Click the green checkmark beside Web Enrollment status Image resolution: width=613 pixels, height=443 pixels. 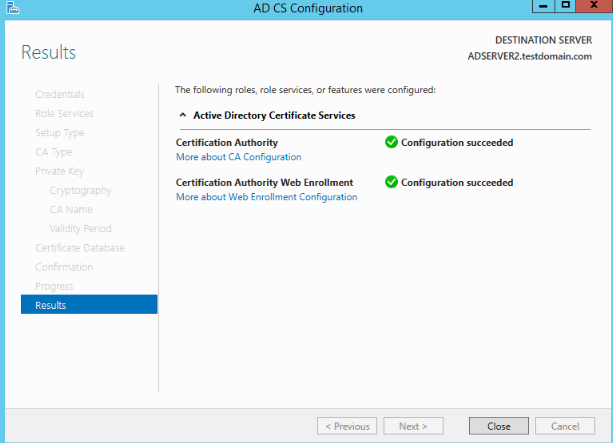click(391, 182)
